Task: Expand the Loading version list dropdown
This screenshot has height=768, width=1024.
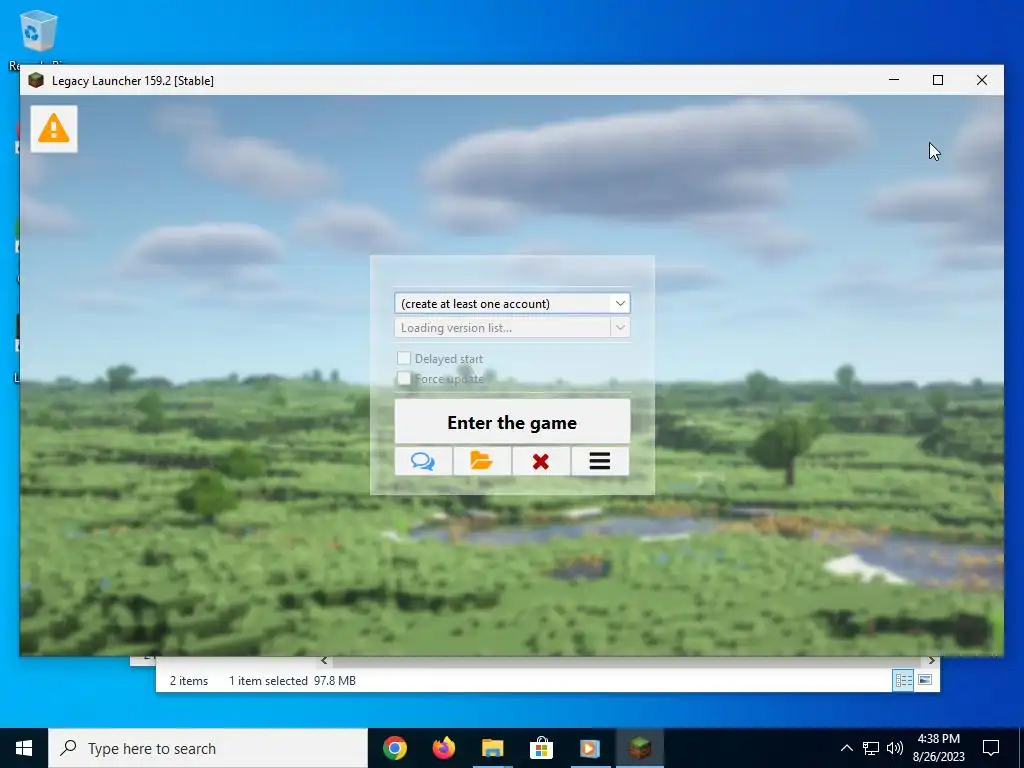Action: [x=620, y=327]
